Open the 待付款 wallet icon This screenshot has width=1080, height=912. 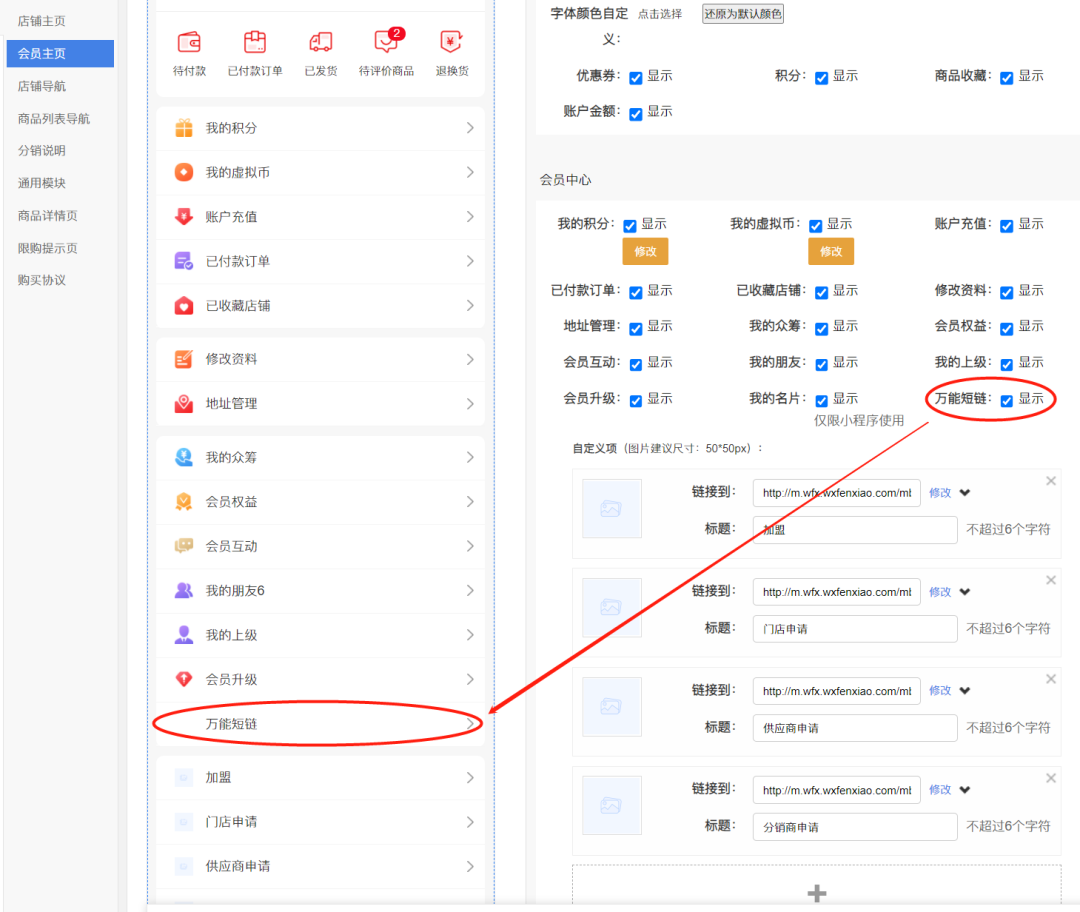[x=189, y=43]
